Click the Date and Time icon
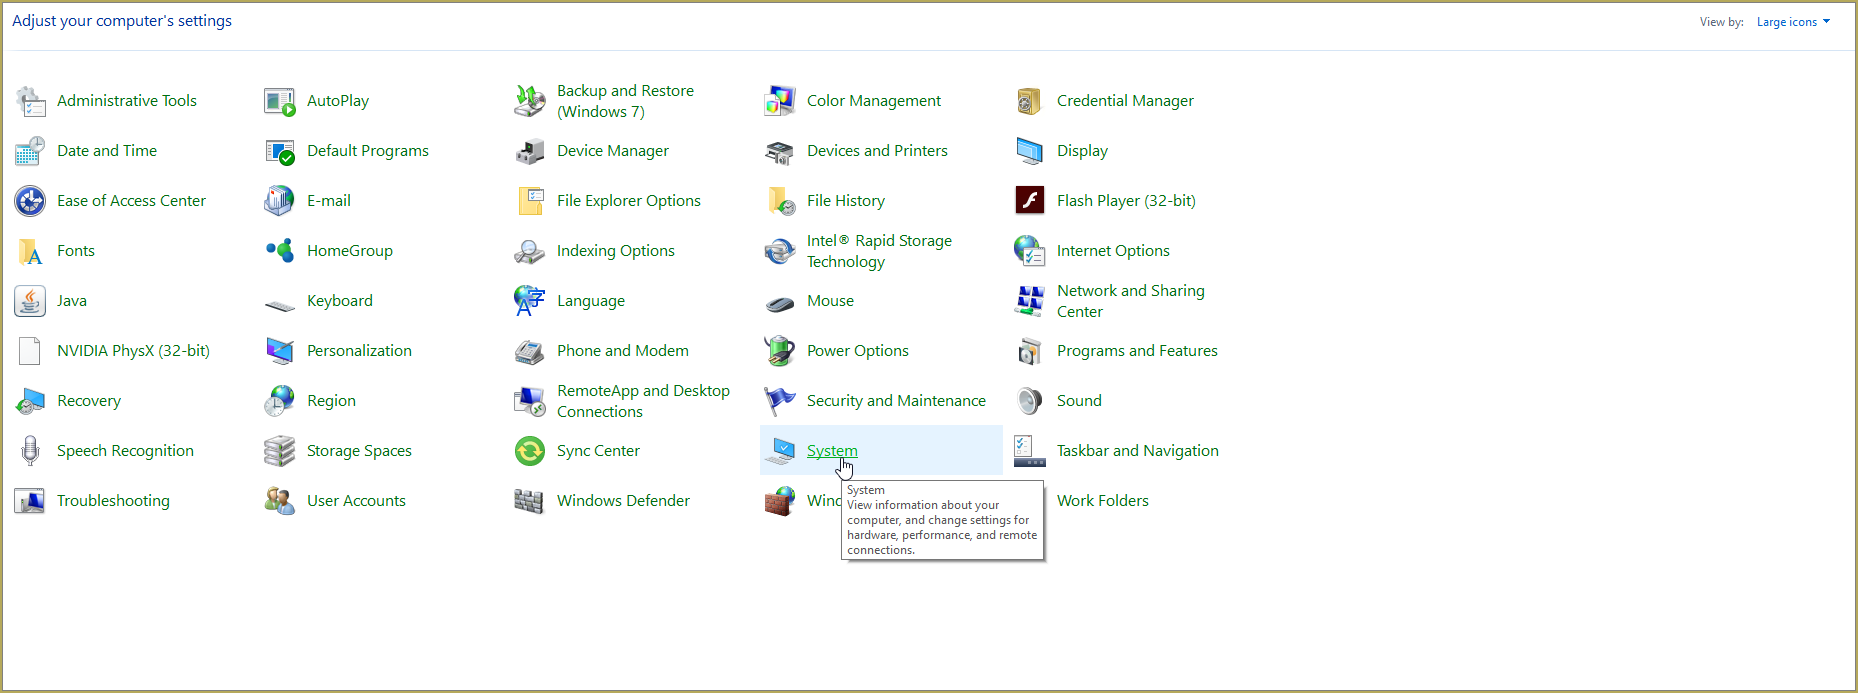 30,151
